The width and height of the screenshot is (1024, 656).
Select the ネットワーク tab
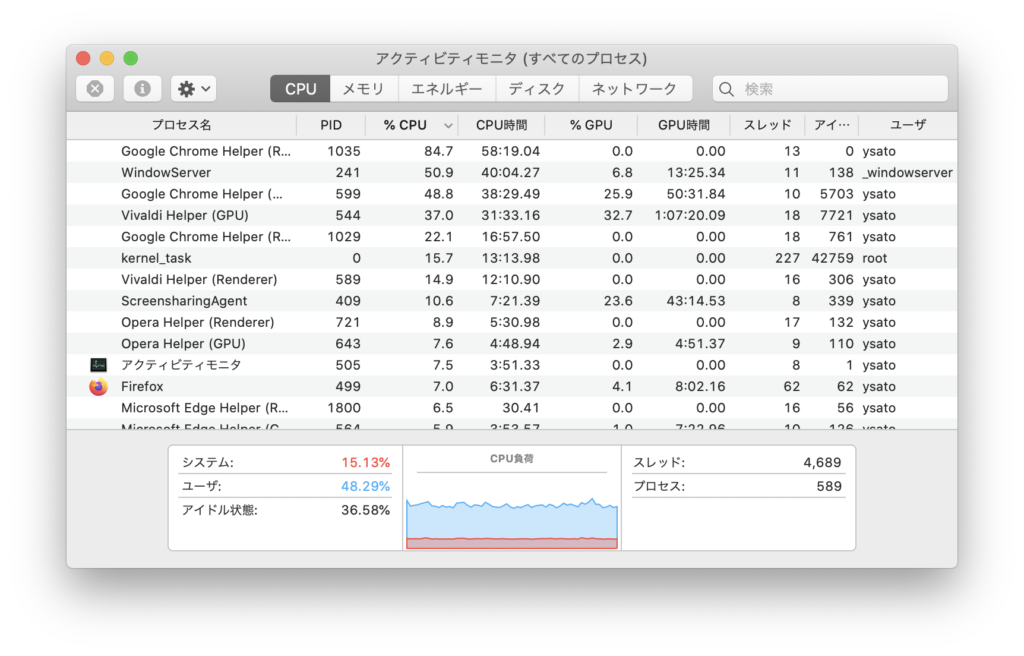pyautogui.click(x=634, y=89)
